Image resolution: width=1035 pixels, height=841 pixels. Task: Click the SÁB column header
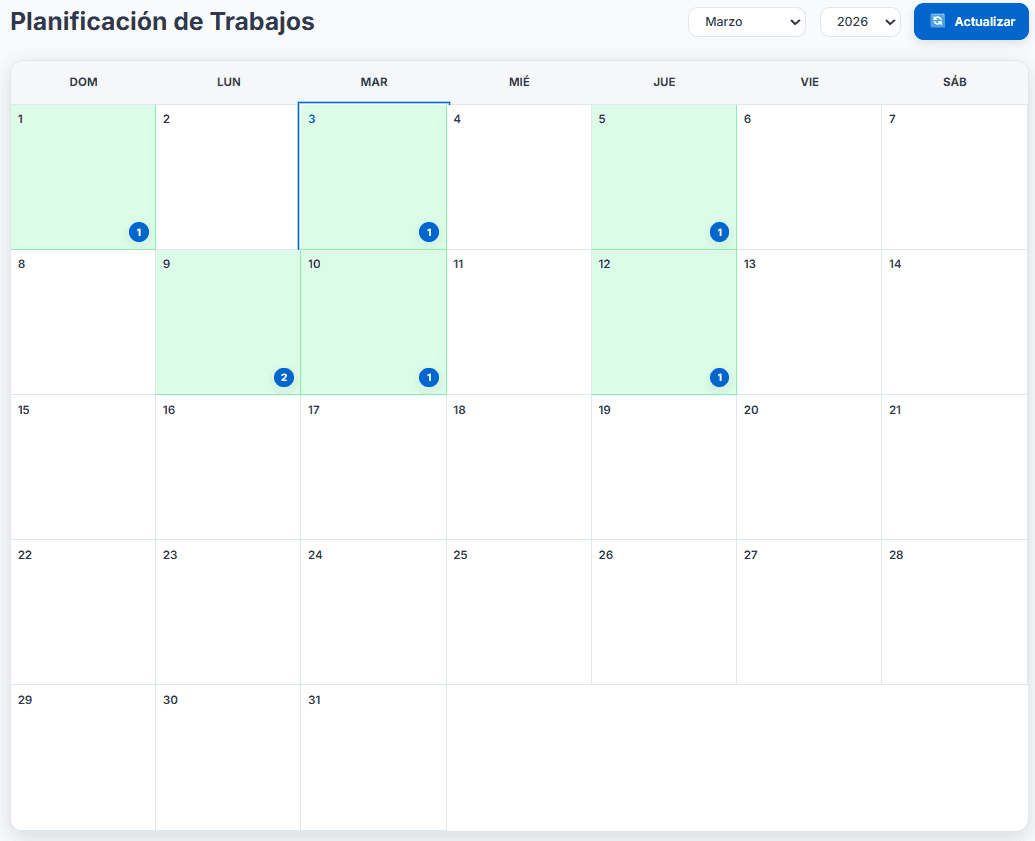point(954,82)
